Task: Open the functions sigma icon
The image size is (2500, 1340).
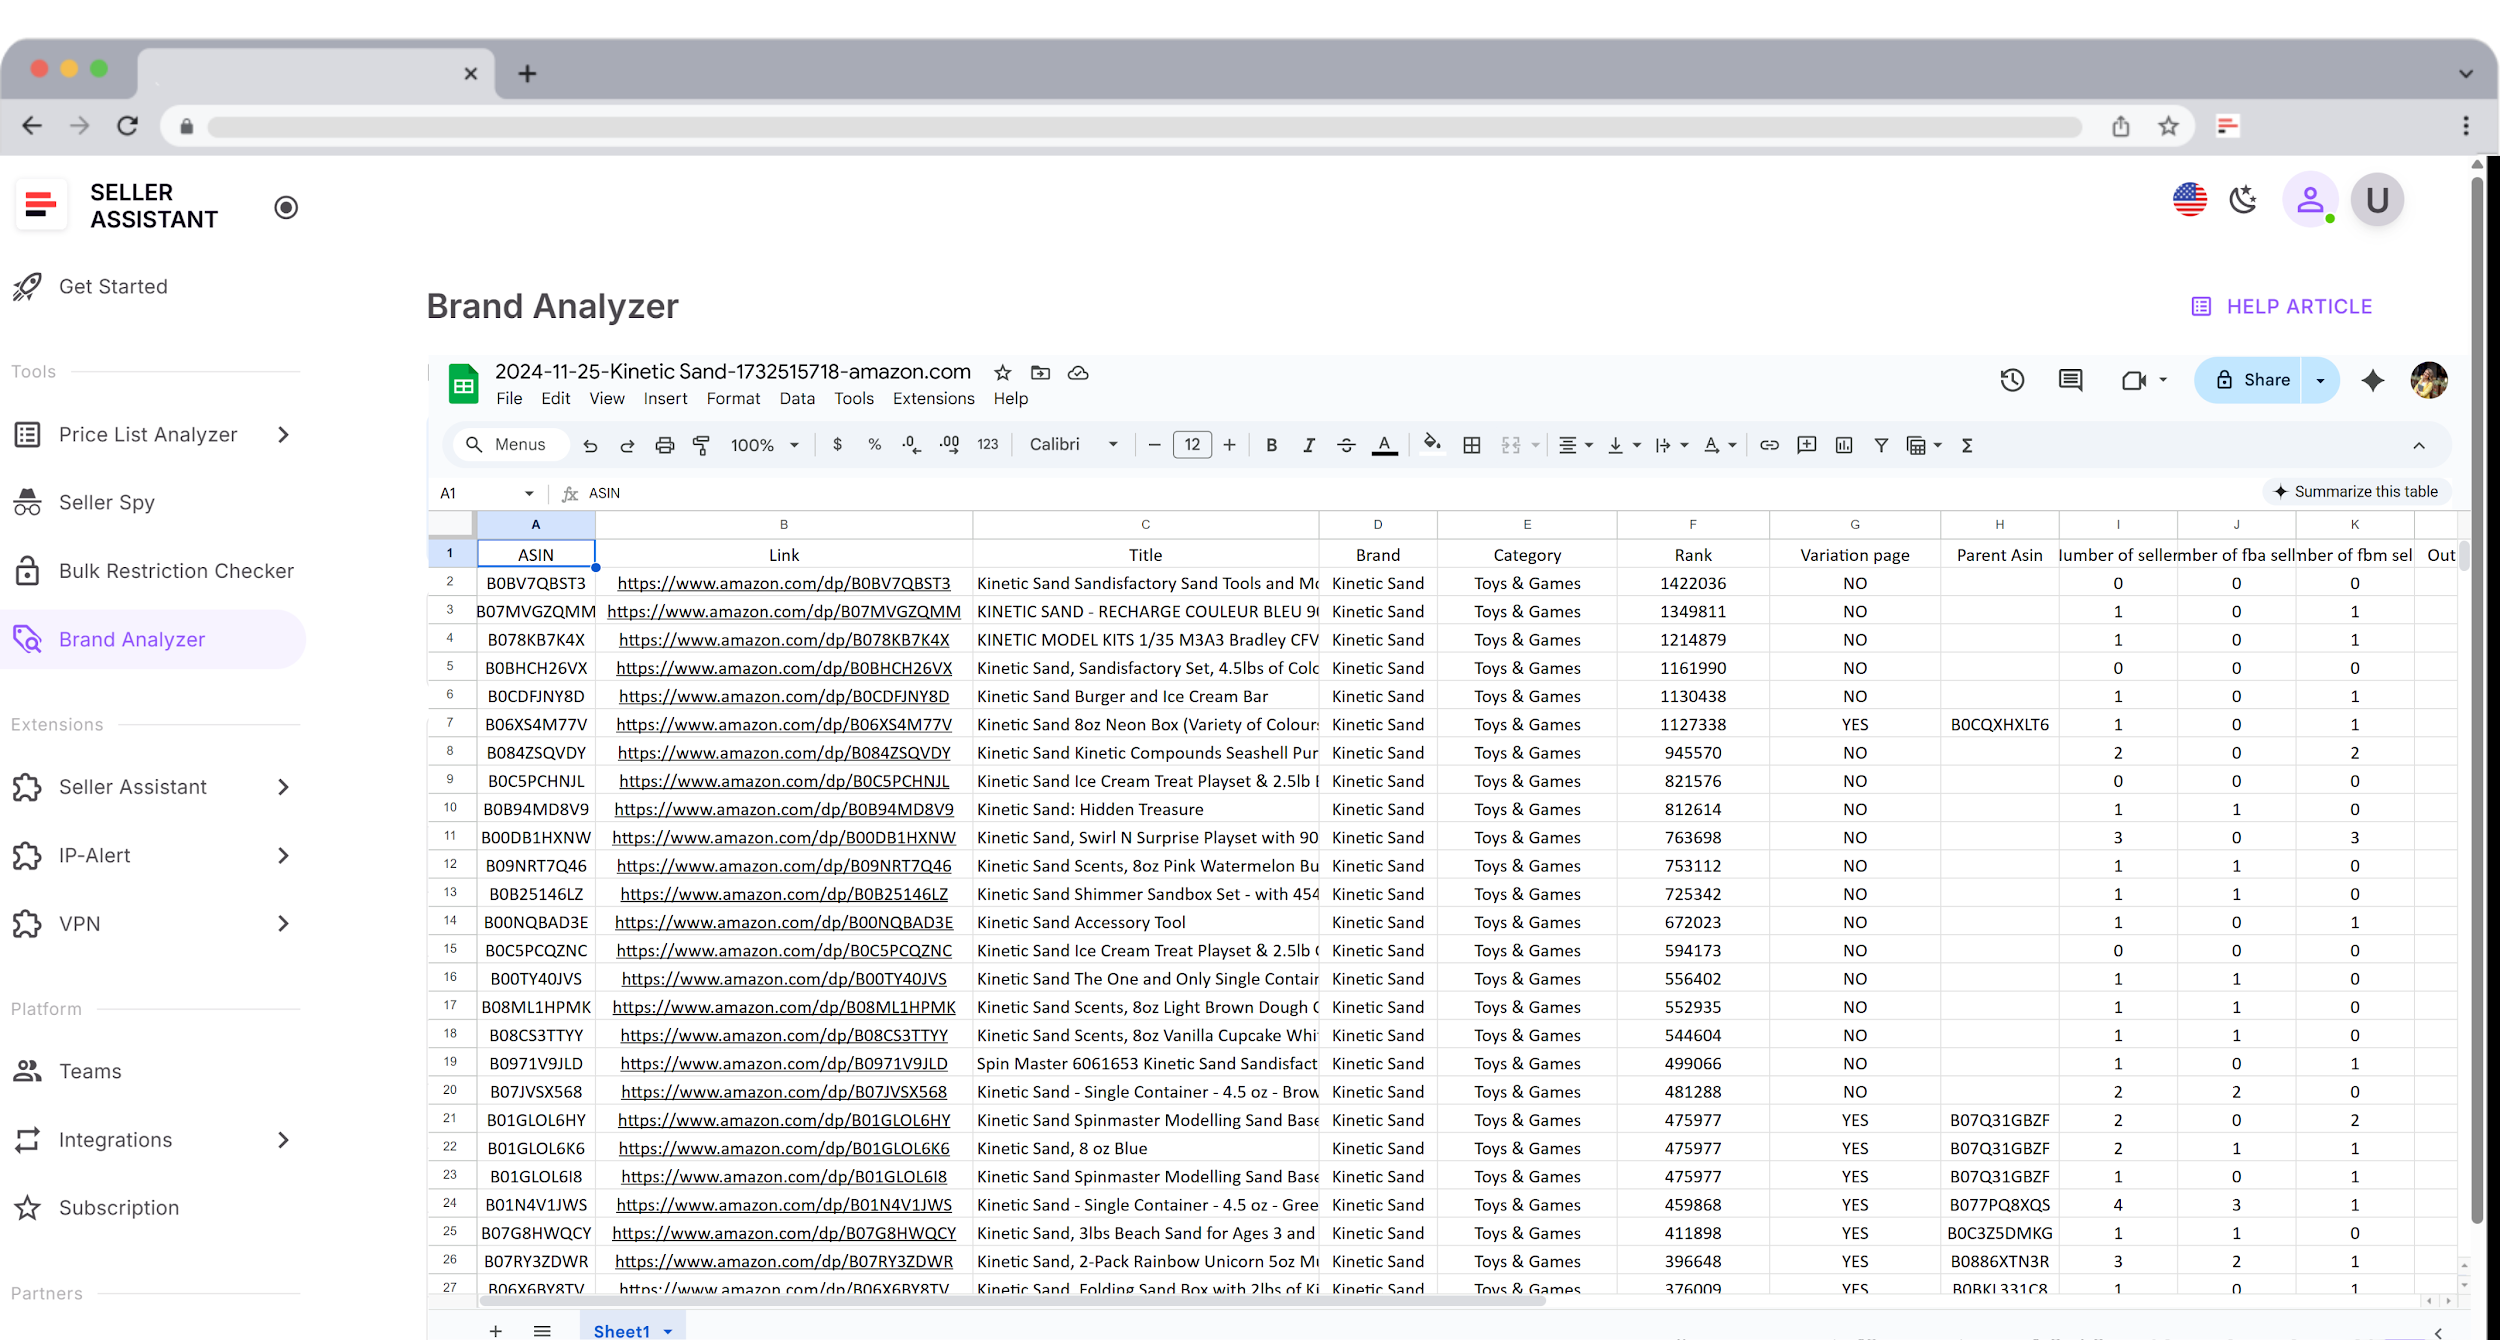Action: 1966,445
